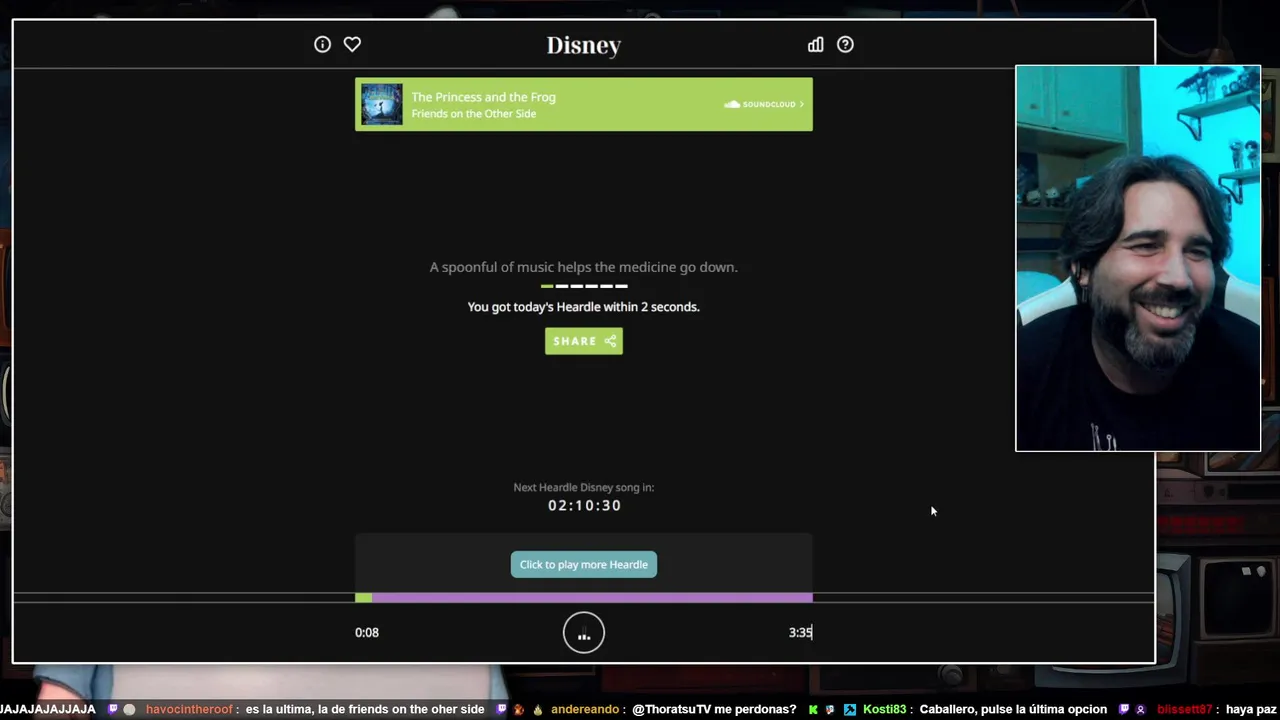Click 'A spoonful of music' tagline

[x=584, y=267]
